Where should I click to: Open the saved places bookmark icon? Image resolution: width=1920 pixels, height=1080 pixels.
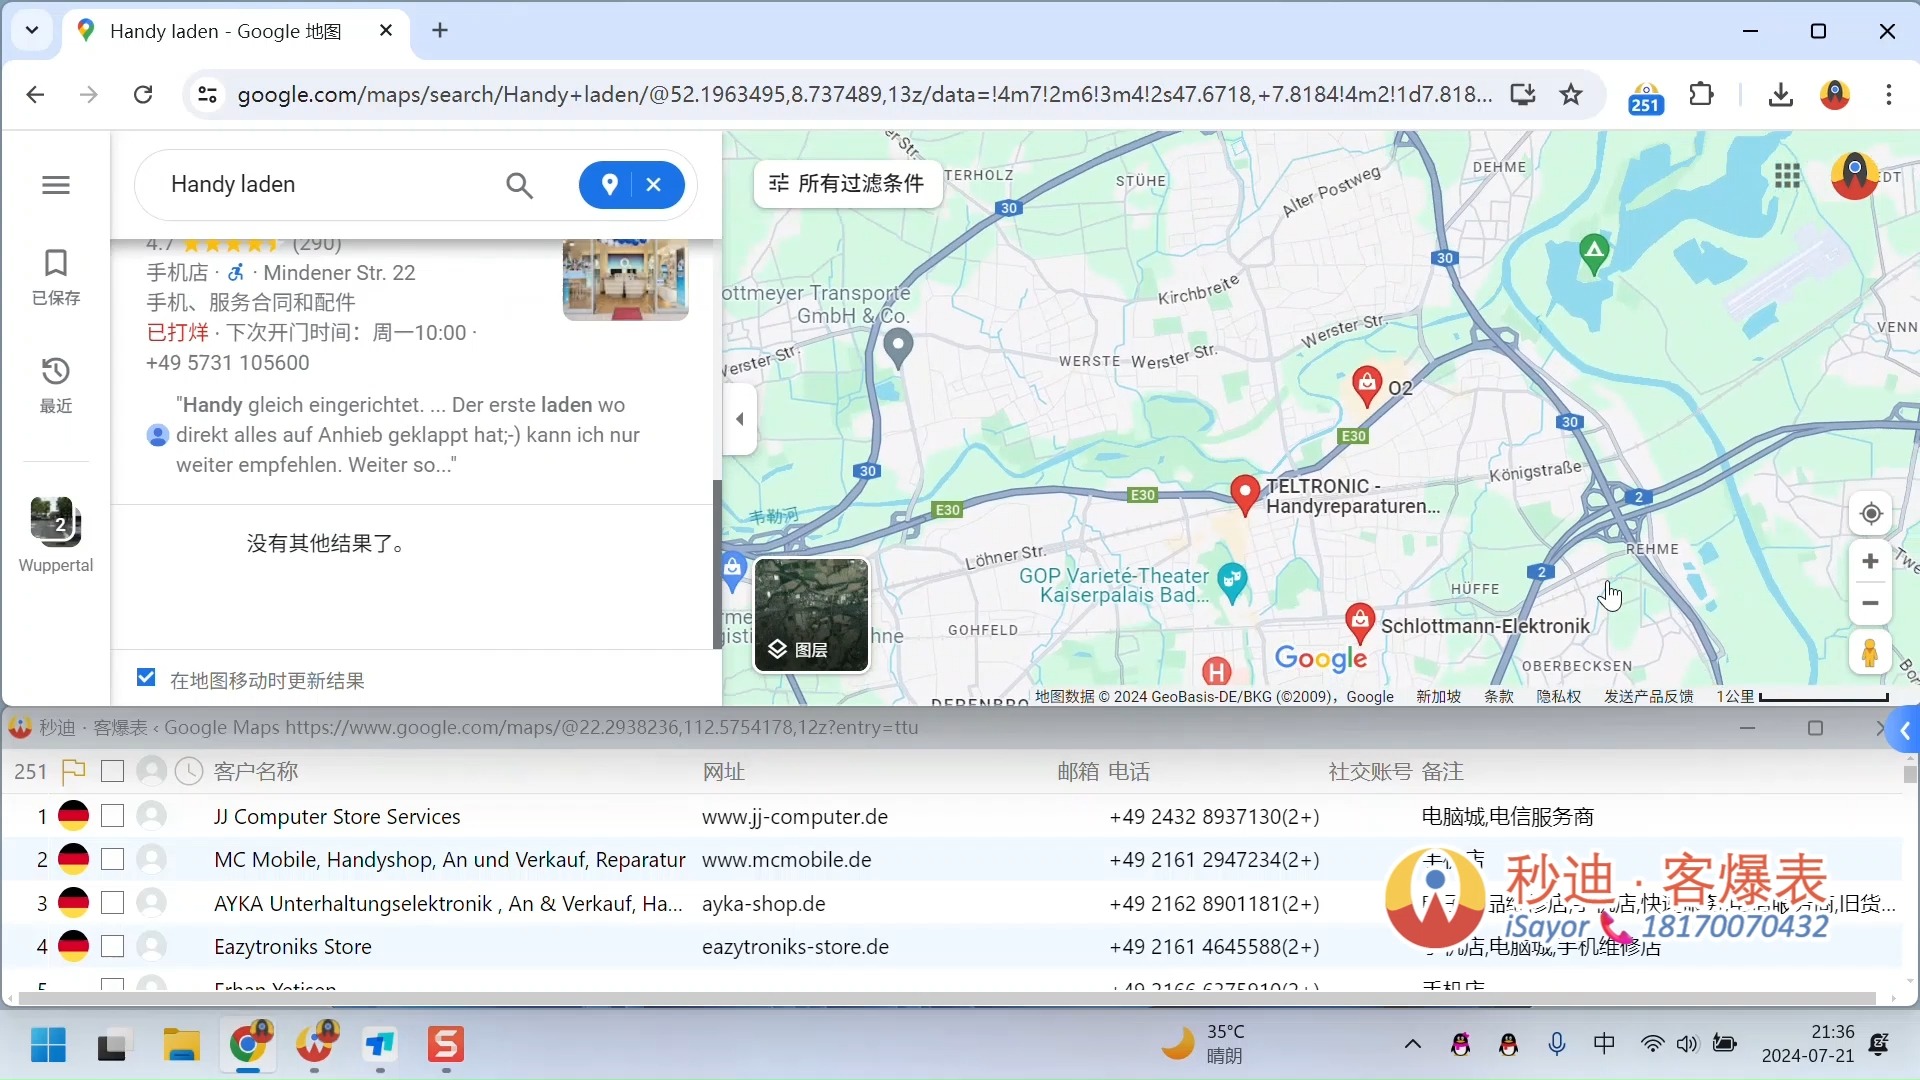tap(56, 277)
